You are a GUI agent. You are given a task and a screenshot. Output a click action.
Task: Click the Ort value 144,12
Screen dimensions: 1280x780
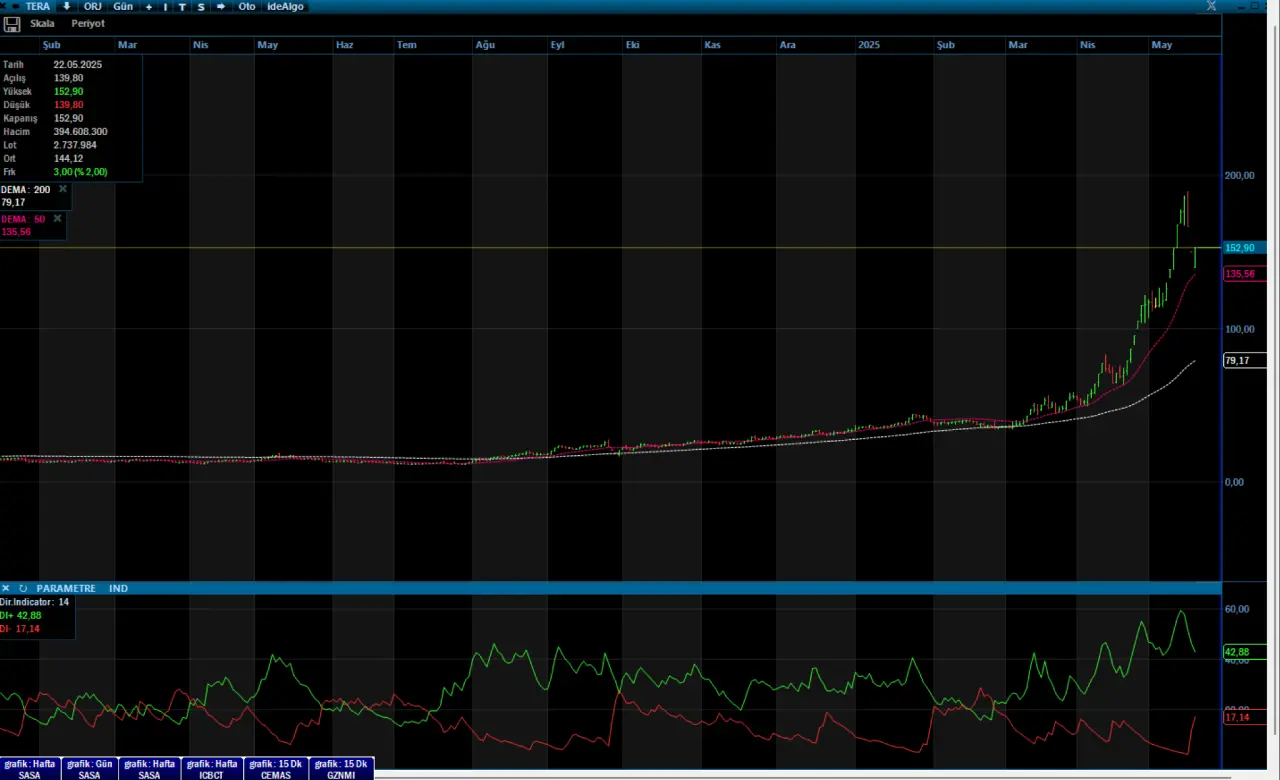click(x=68, y=159)
